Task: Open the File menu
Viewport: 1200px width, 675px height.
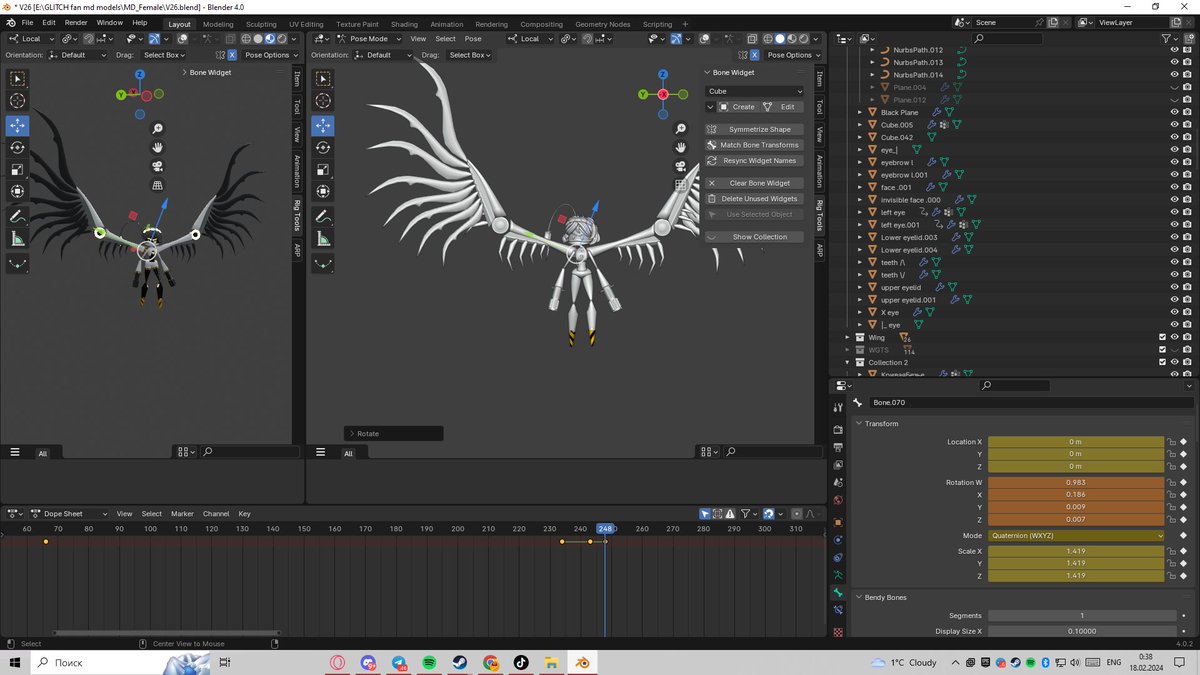Action: 26,22
